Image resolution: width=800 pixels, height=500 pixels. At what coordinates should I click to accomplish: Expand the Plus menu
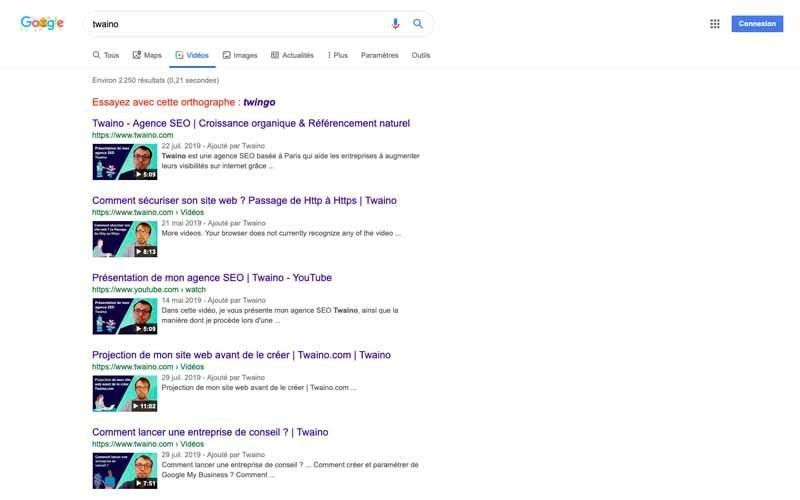pos(338,55)
